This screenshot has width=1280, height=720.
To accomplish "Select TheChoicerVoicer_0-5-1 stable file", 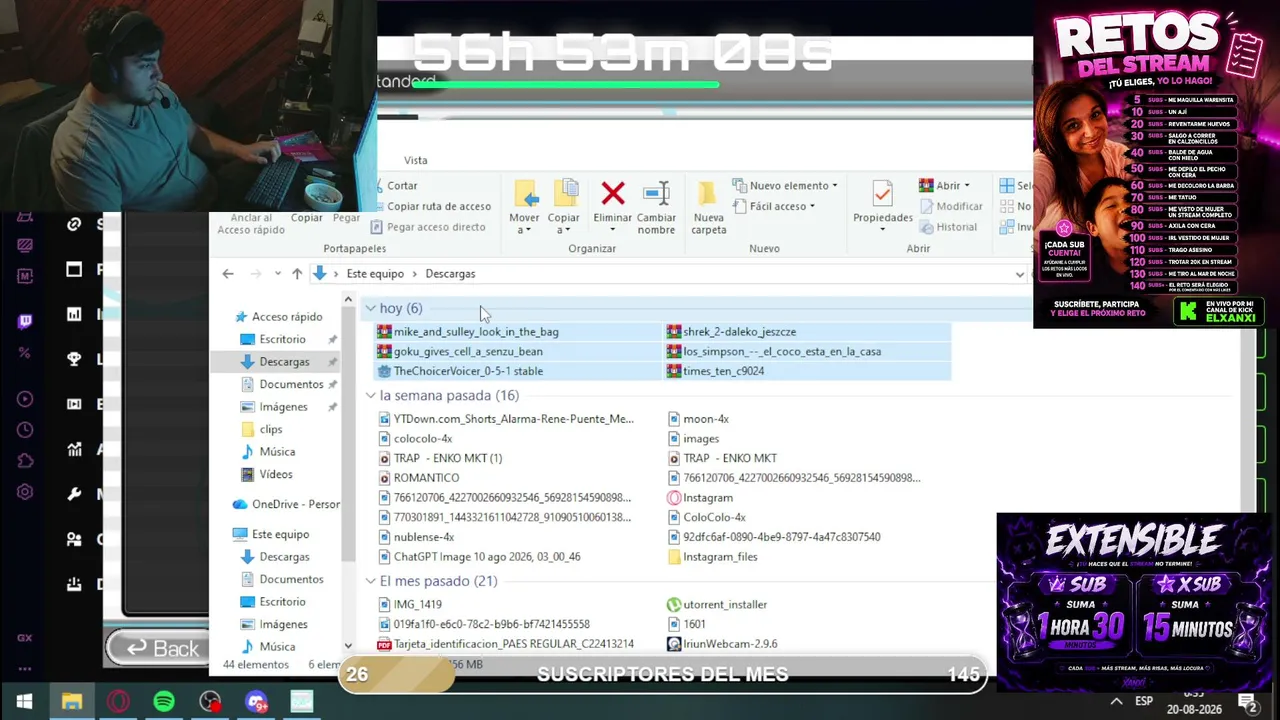I will (459, 371).
